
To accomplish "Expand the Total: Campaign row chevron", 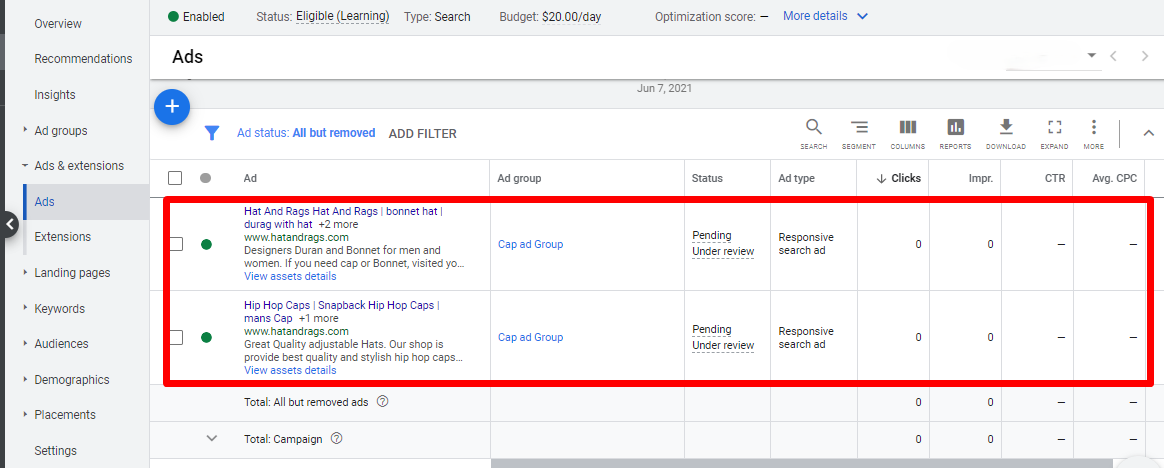I will coord(211,438).
